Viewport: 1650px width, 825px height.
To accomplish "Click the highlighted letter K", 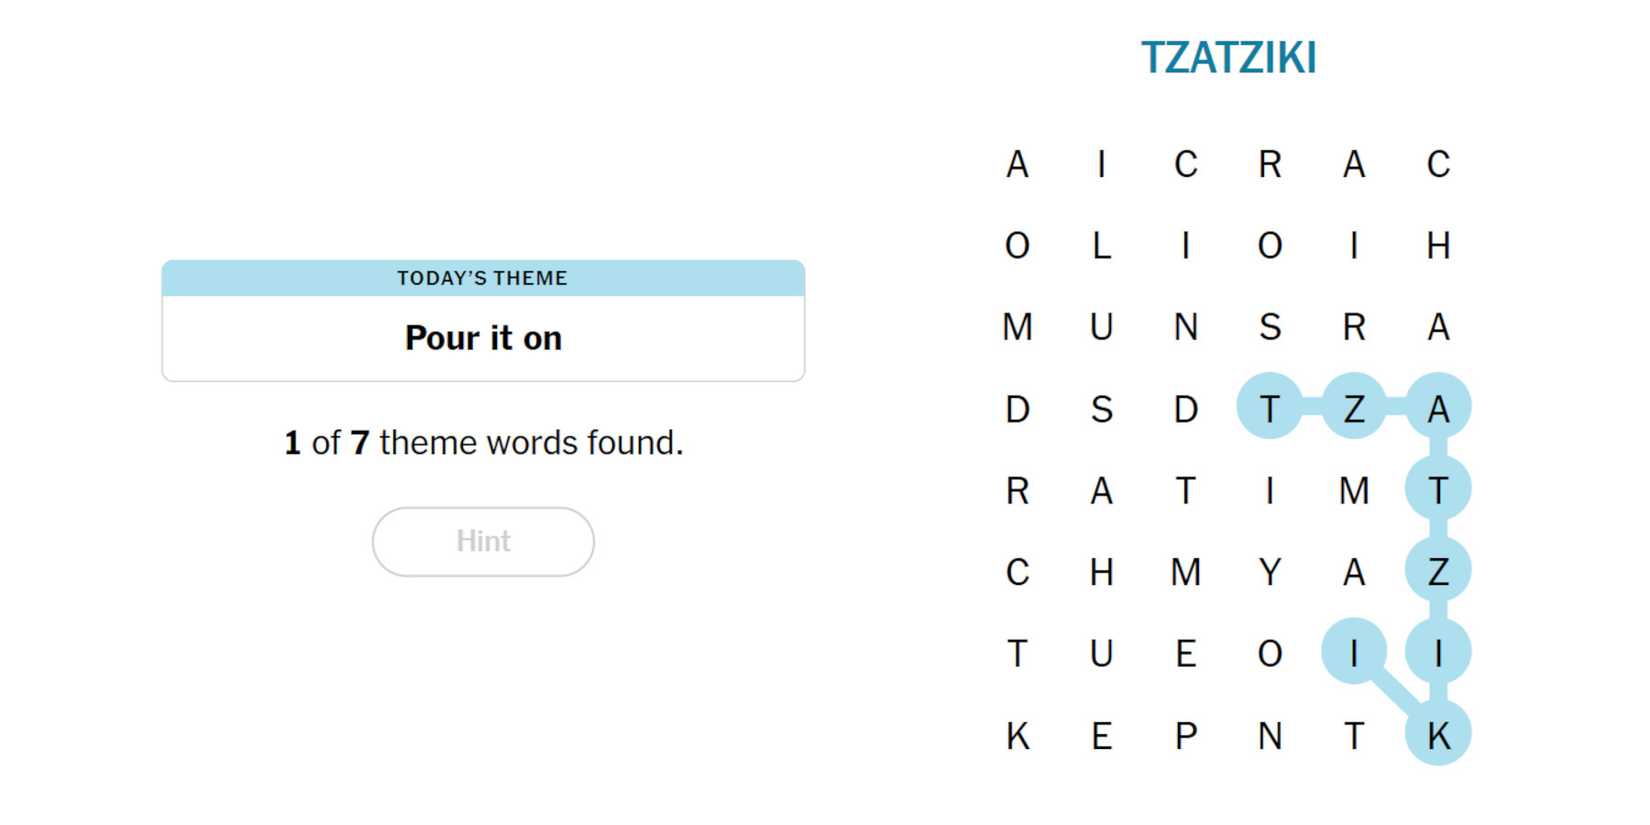I will [x=1438, y=736].
